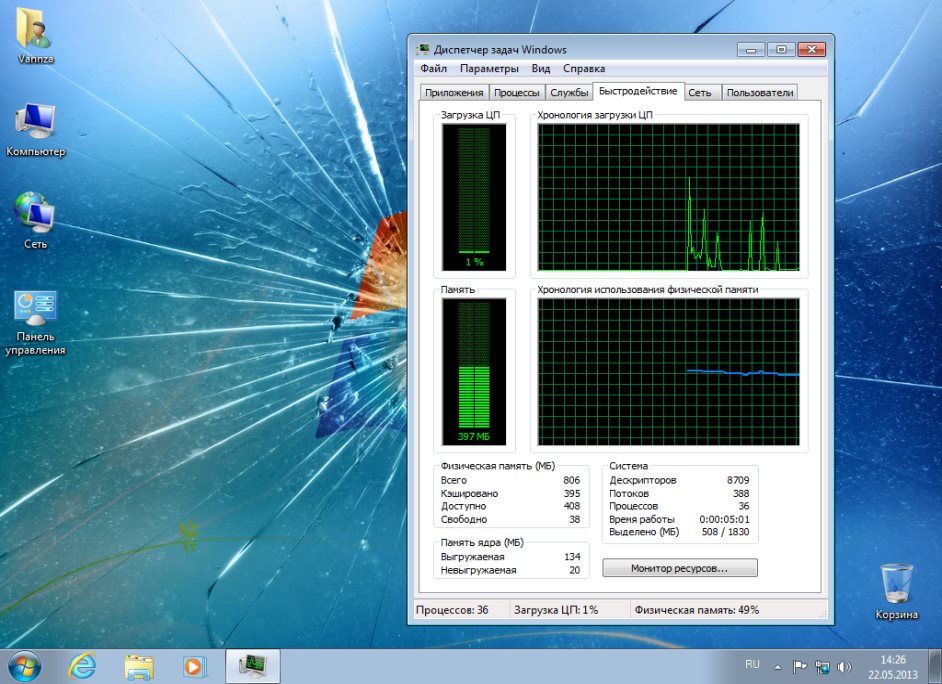Click the Дескрипторов row
942x684 pixels.
coord(679,480)
